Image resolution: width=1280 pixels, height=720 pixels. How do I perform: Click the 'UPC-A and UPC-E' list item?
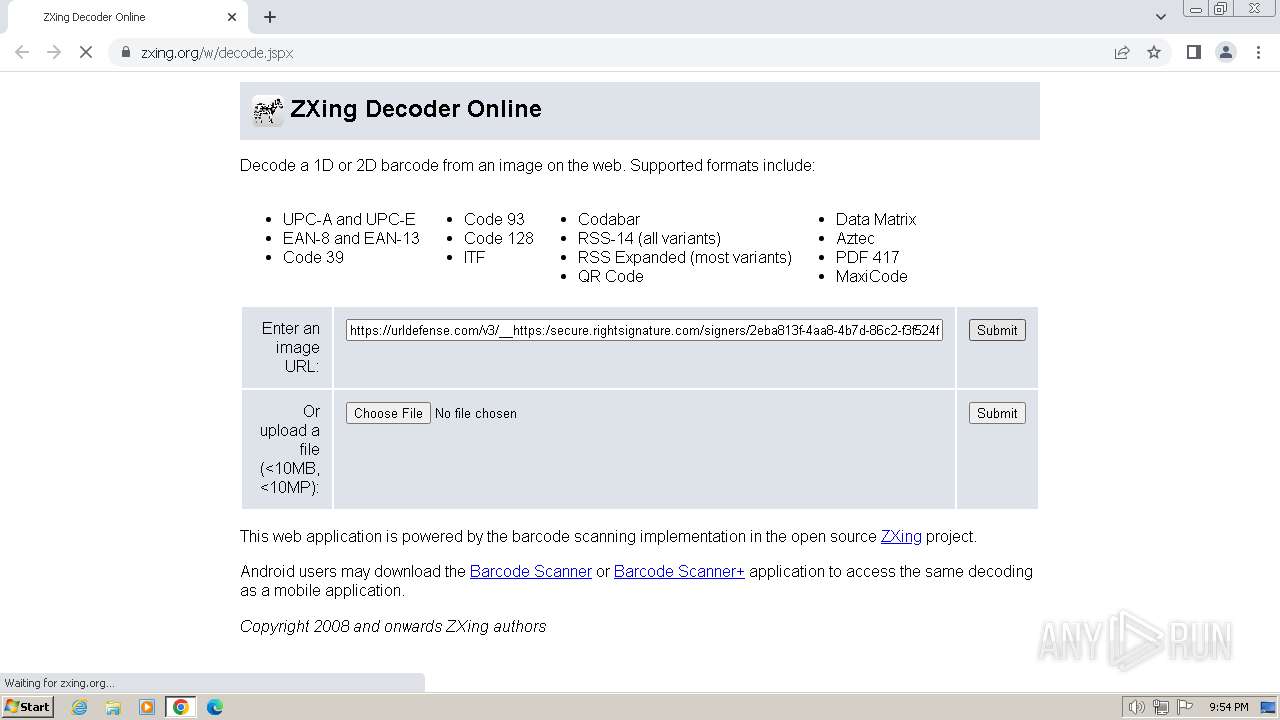point(349,219)
